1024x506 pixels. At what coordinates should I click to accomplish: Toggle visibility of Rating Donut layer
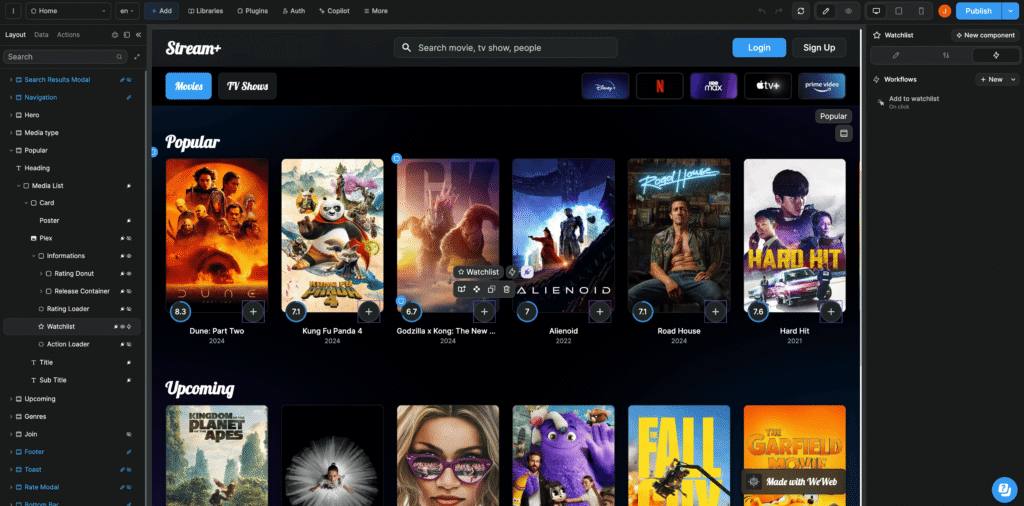129,274
